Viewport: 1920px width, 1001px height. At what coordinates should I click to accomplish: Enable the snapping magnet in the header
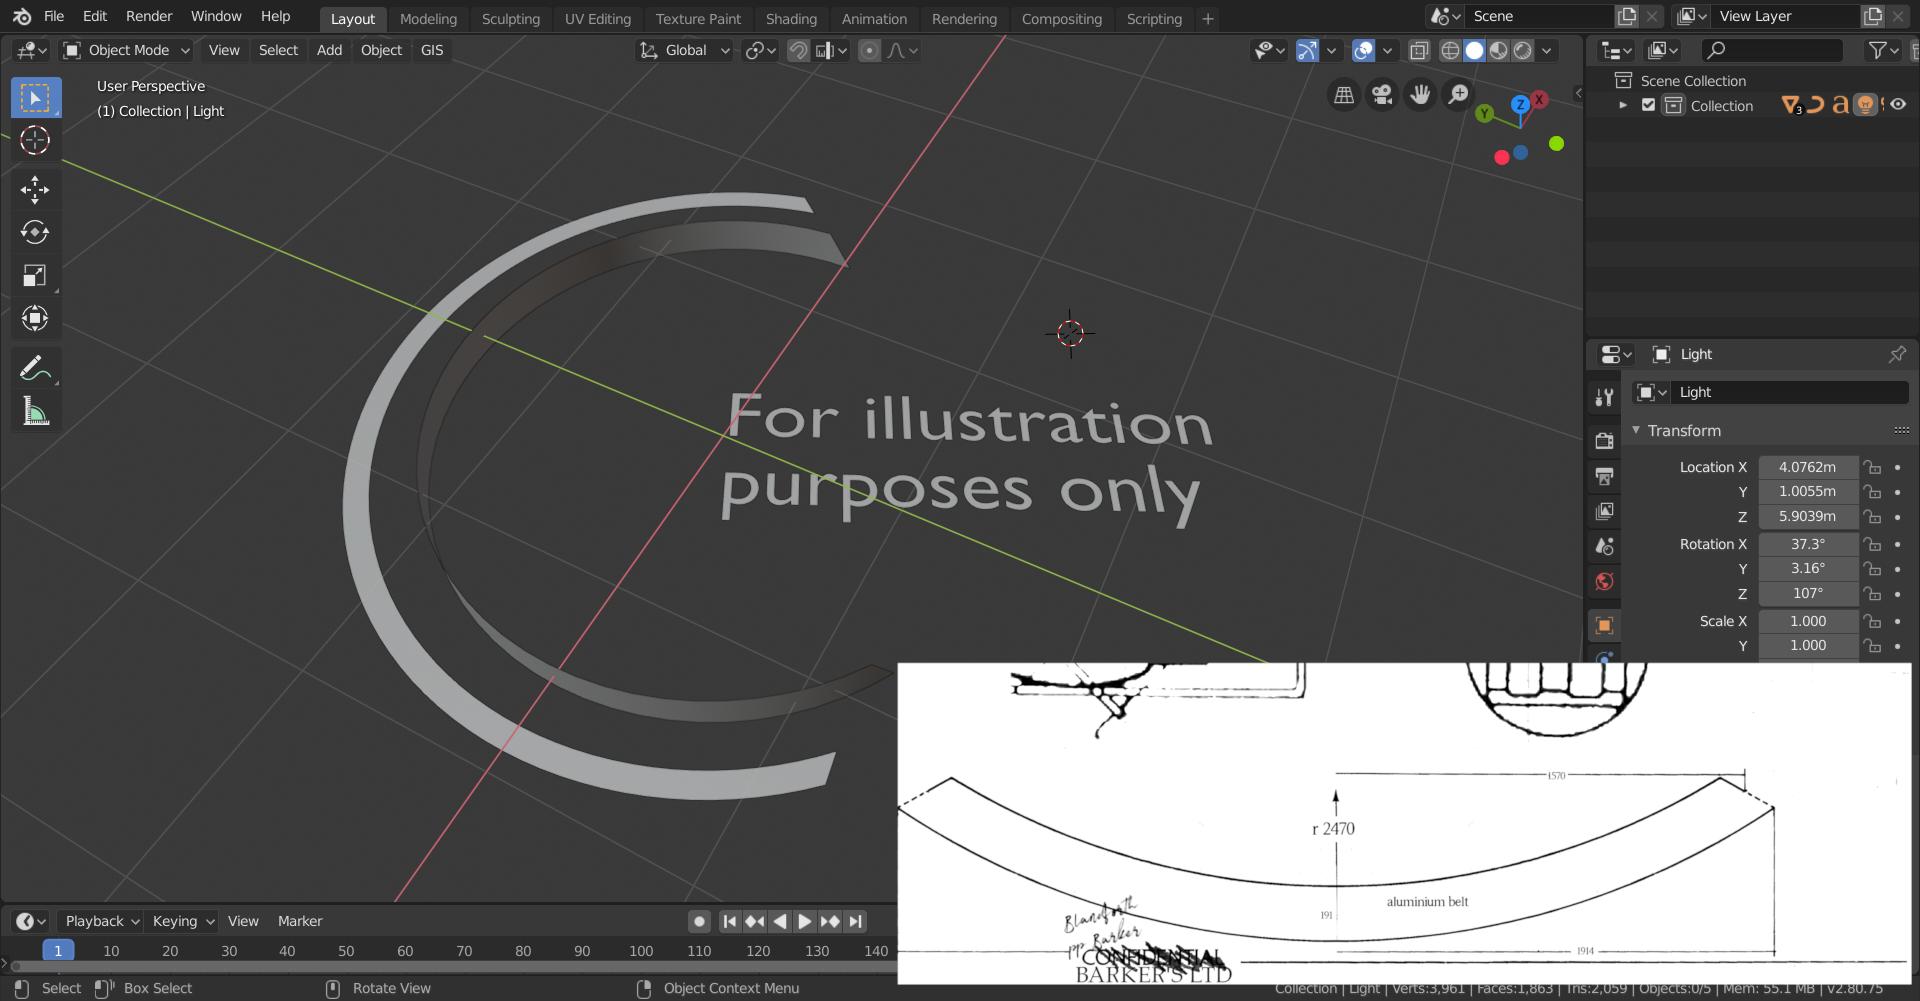(x=799, y=50)
